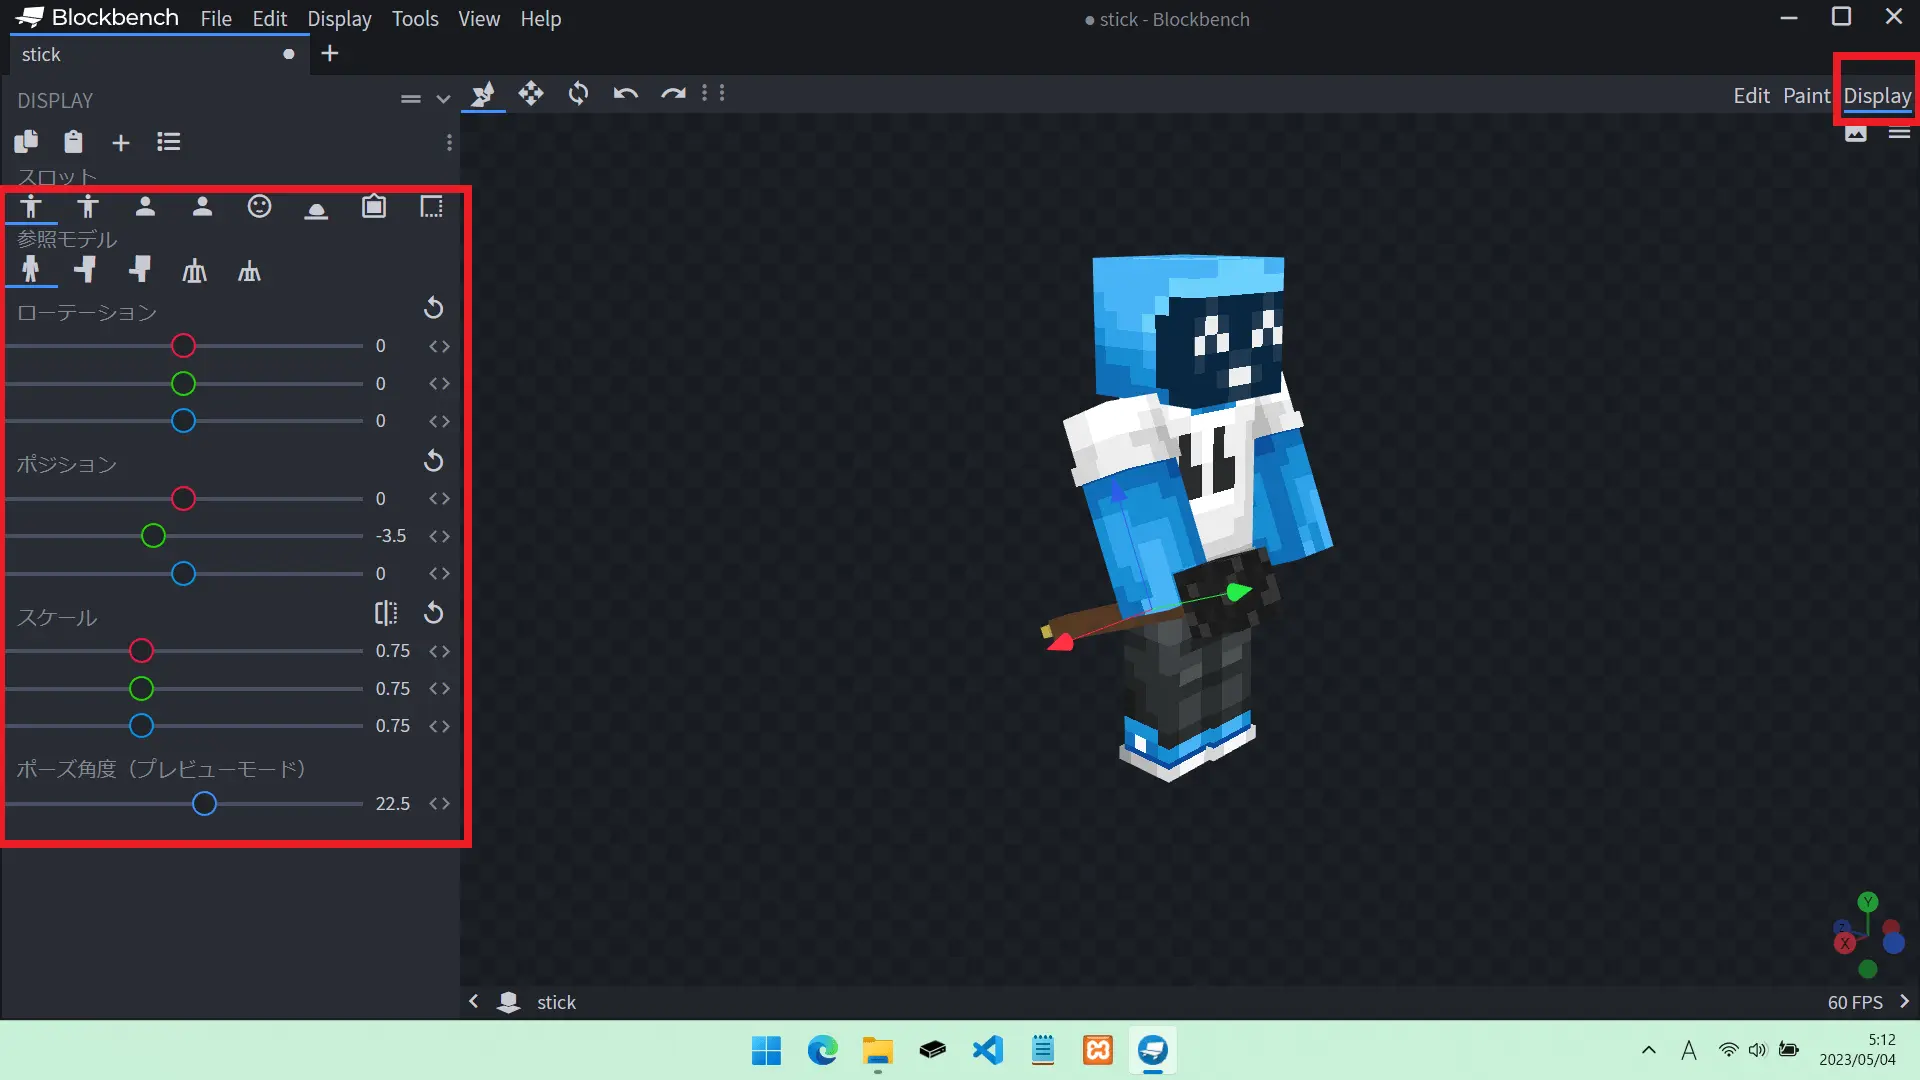The height and width of the screenshot is (1080, 1920).
Task: Switch to Edit mode
Action: click(x=1751, y=96)
